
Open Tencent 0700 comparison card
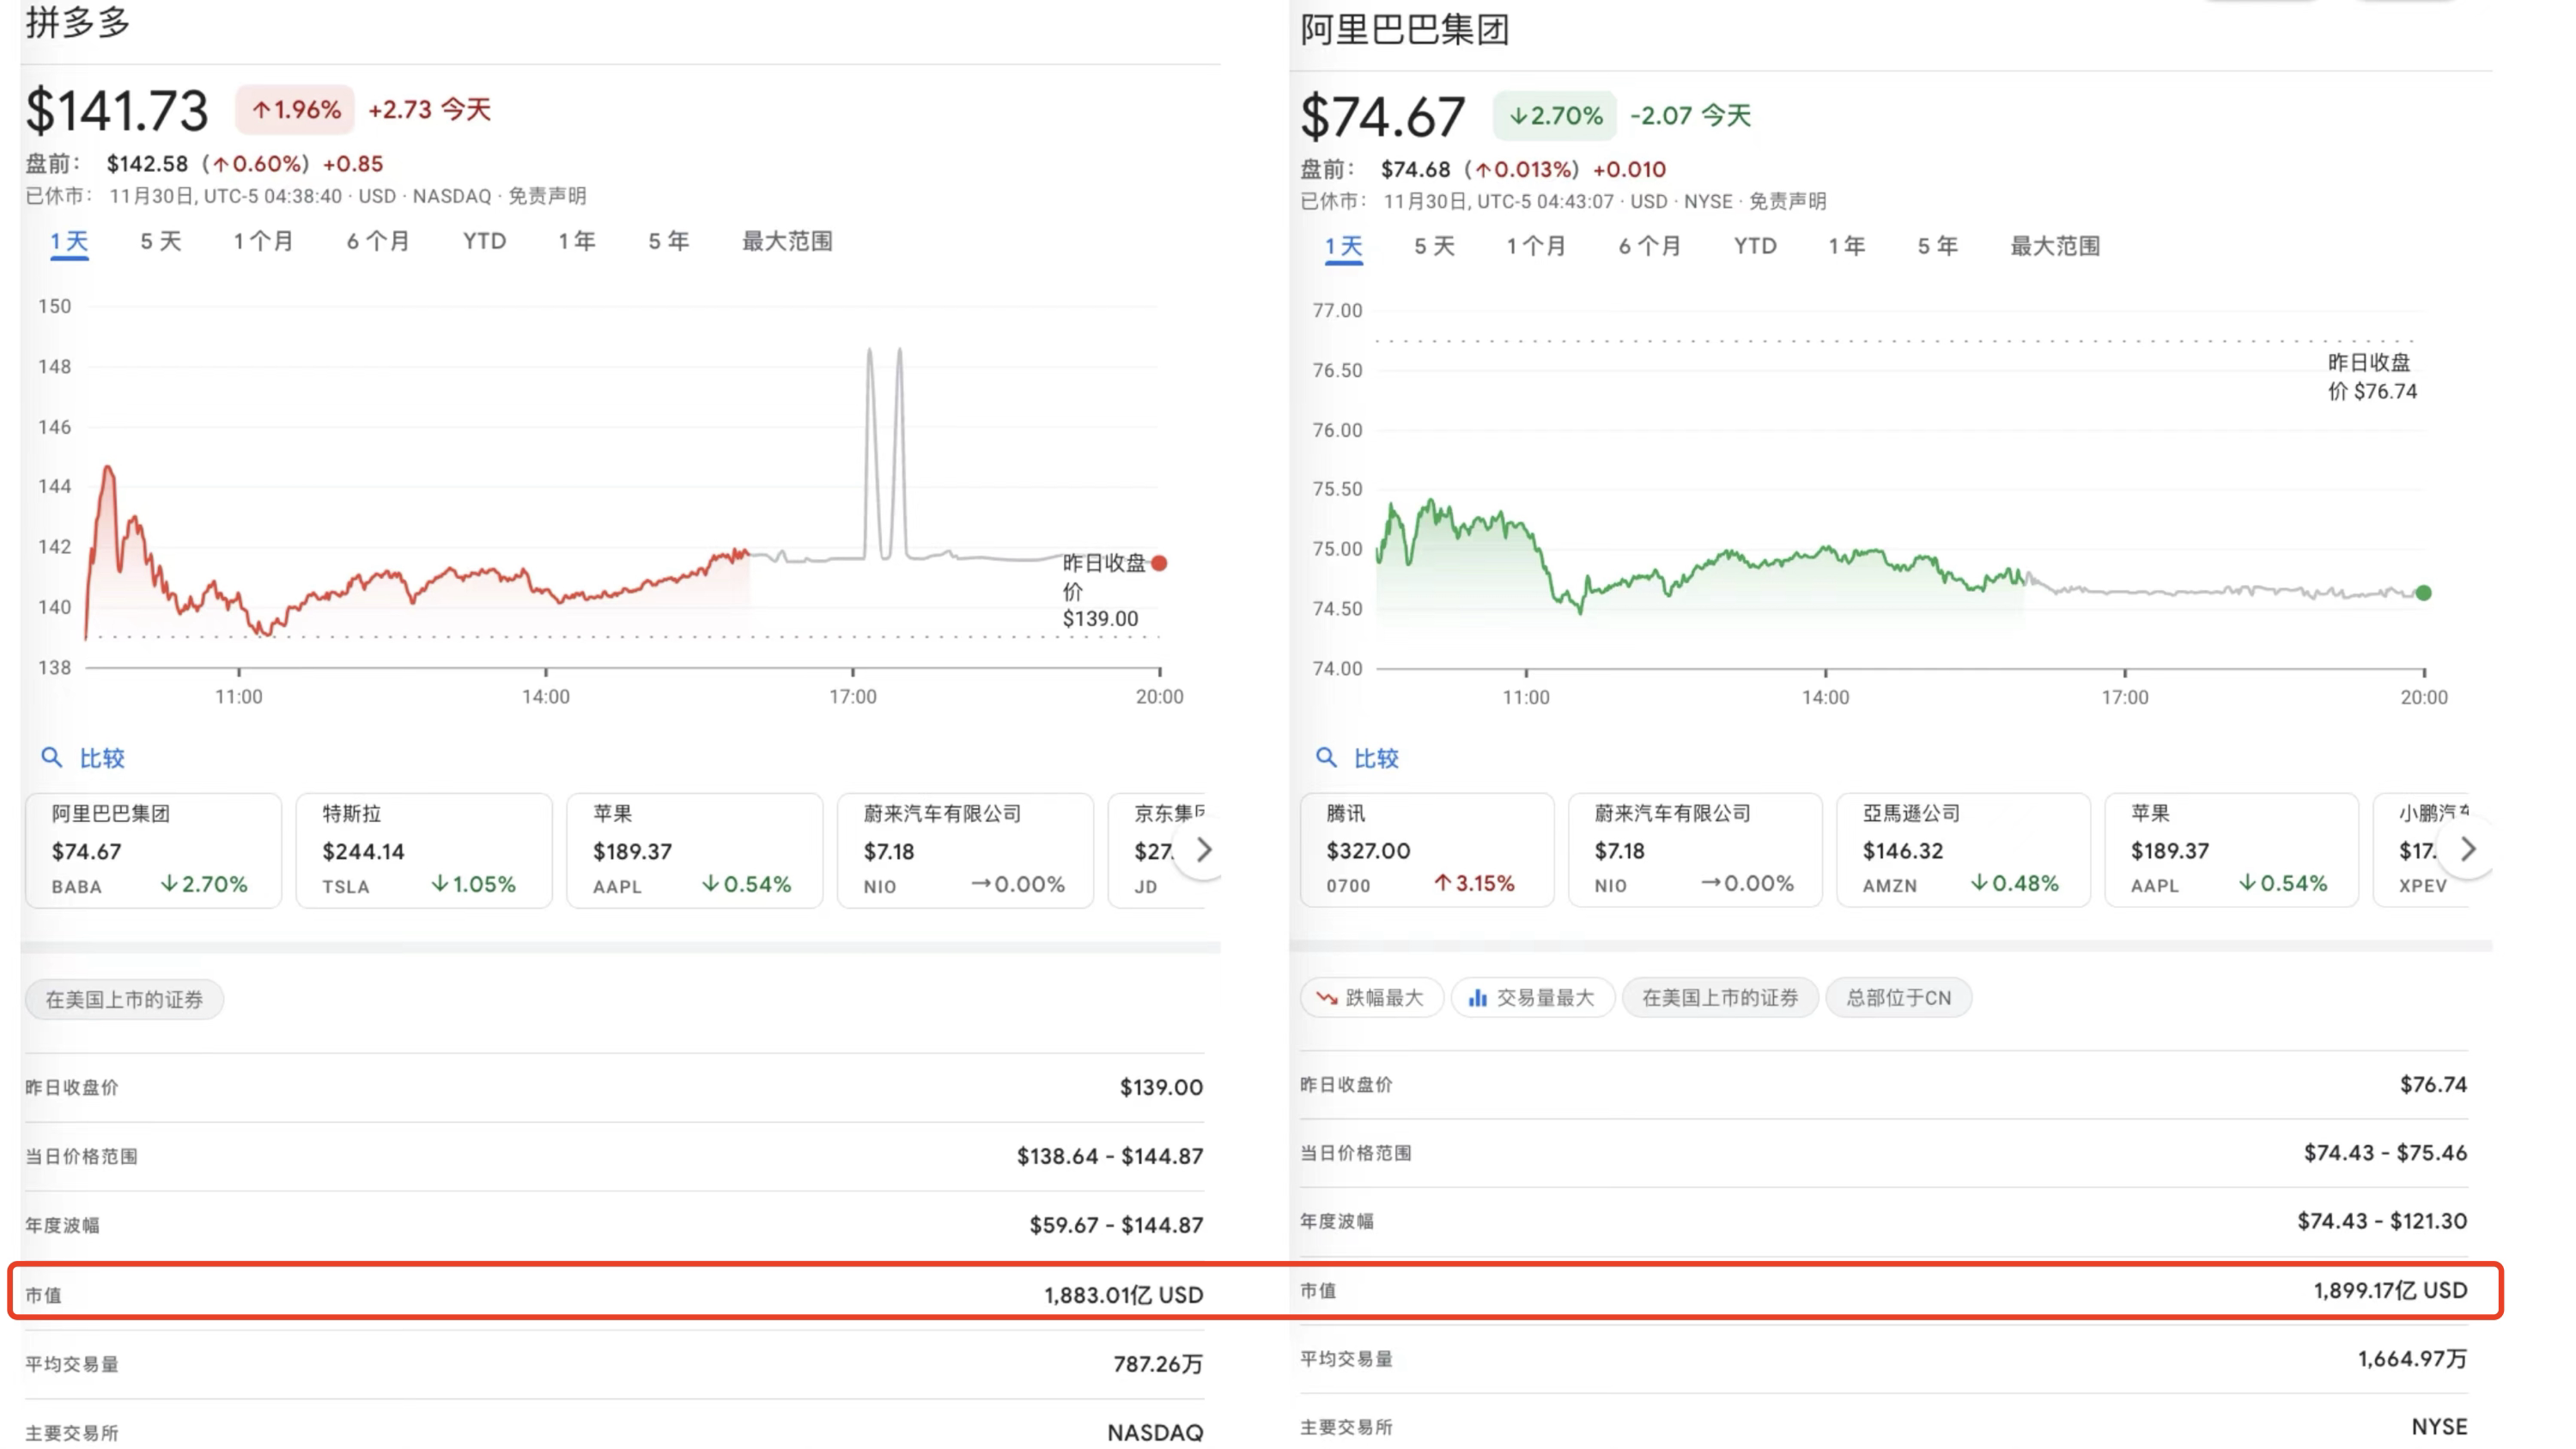coord(1426,850)
